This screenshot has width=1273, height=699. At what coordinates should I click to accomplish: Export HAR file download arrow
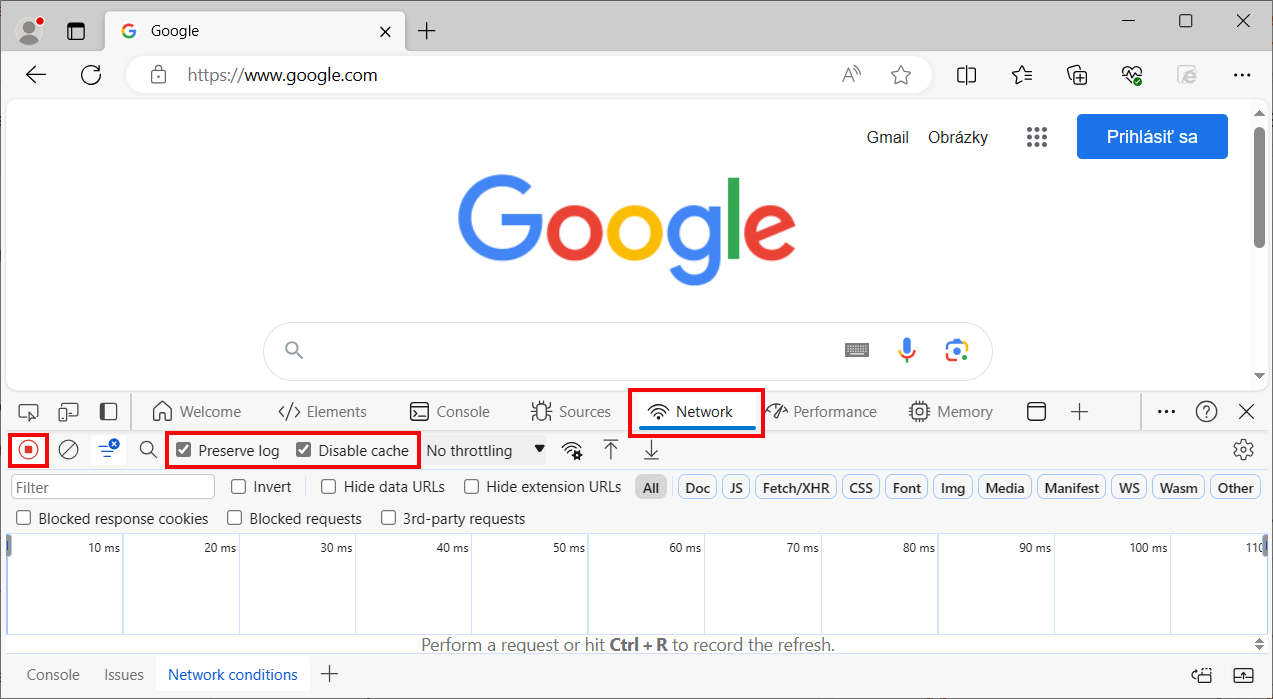tap(651, 450)
